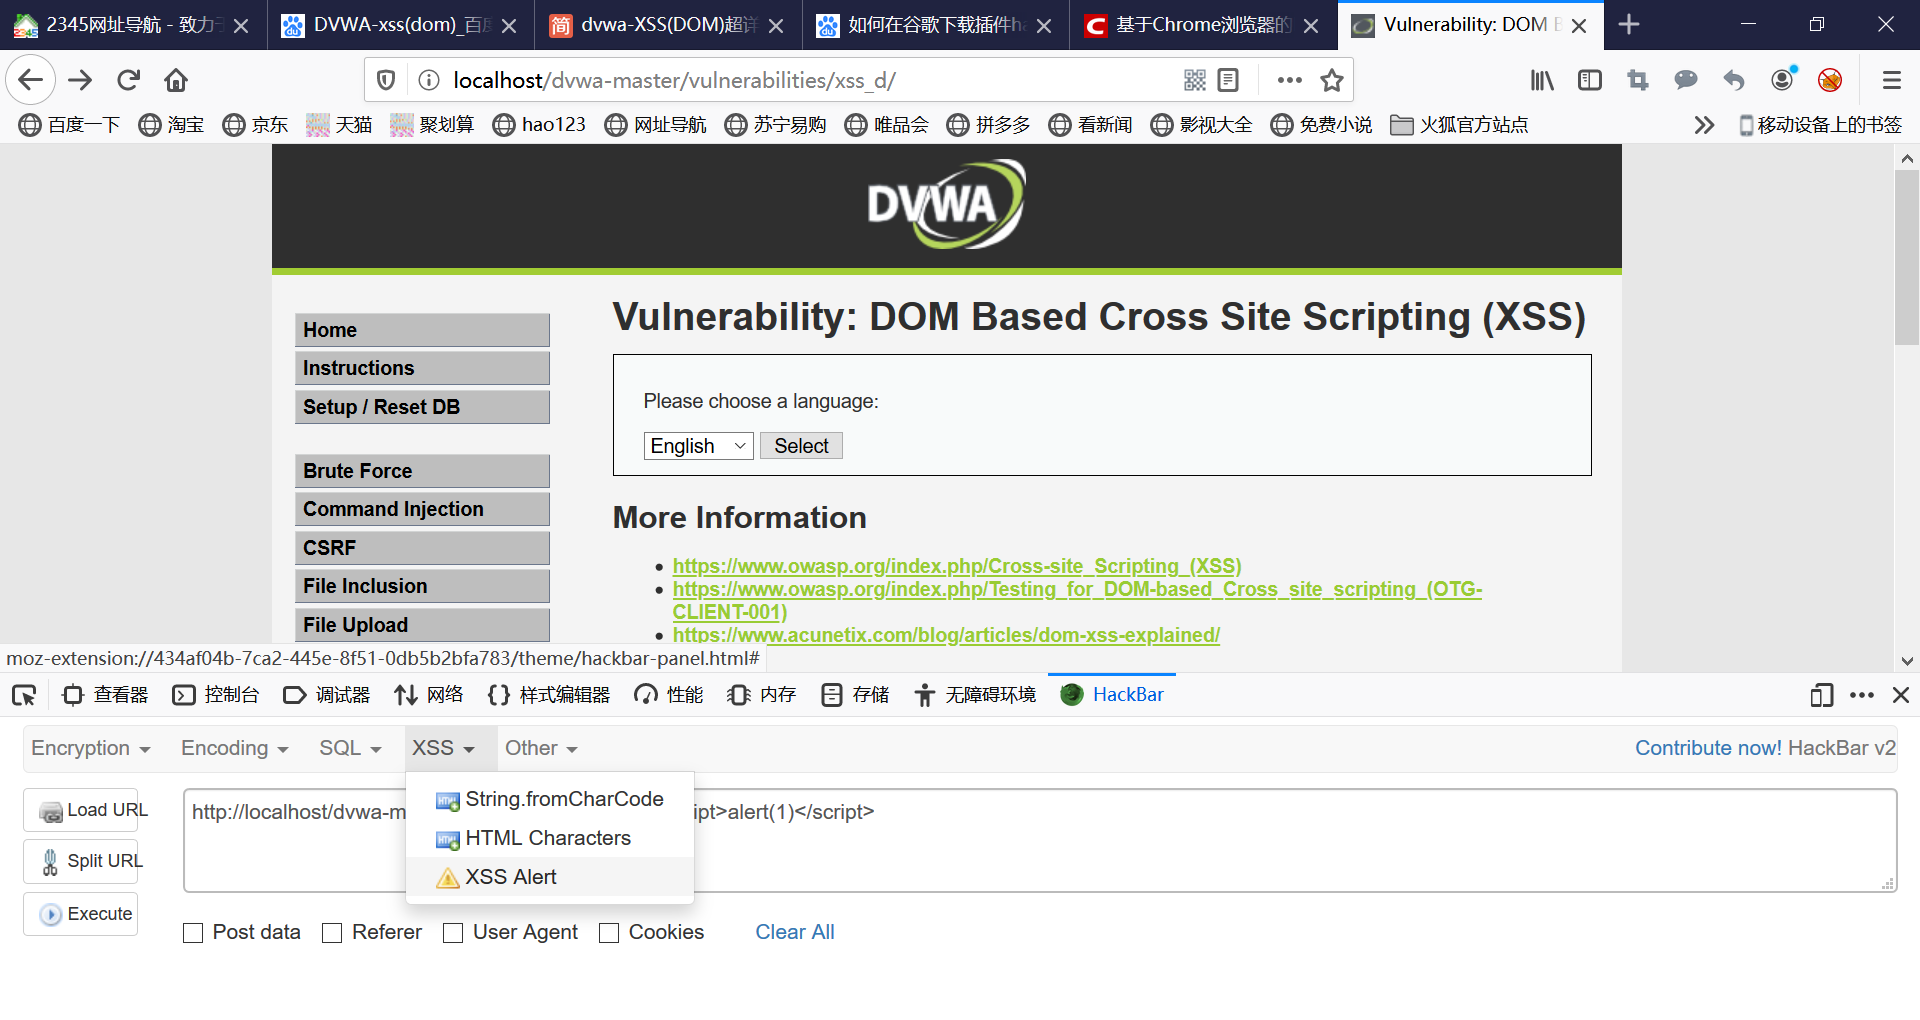Enable the Referer checkbox
Image resolution: width=1920 pixels, height=1020 pixels.
(332, 933)
